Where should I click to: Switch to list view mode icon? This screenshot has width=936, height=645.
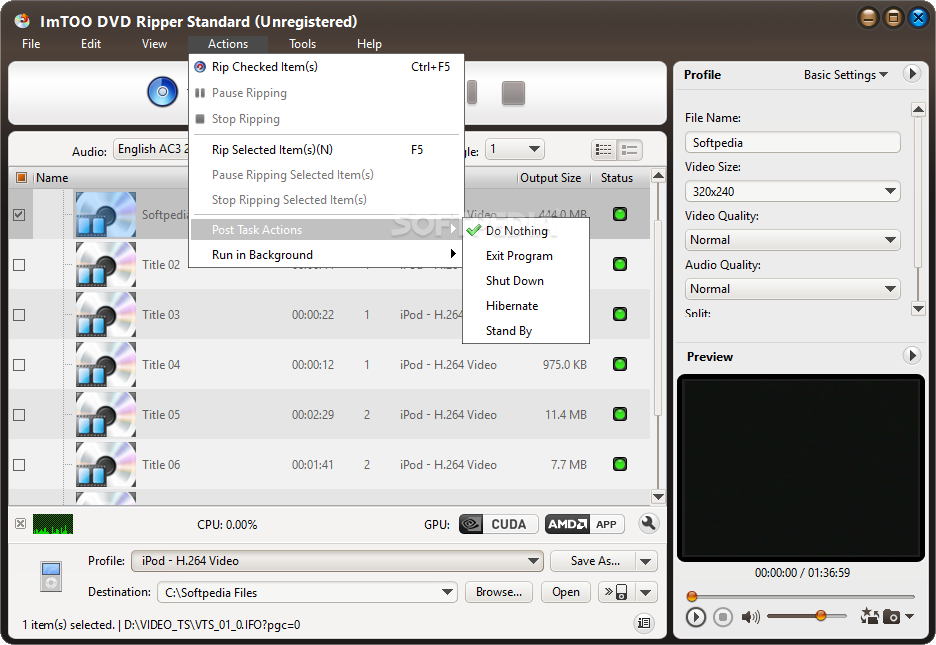point(604,150)
